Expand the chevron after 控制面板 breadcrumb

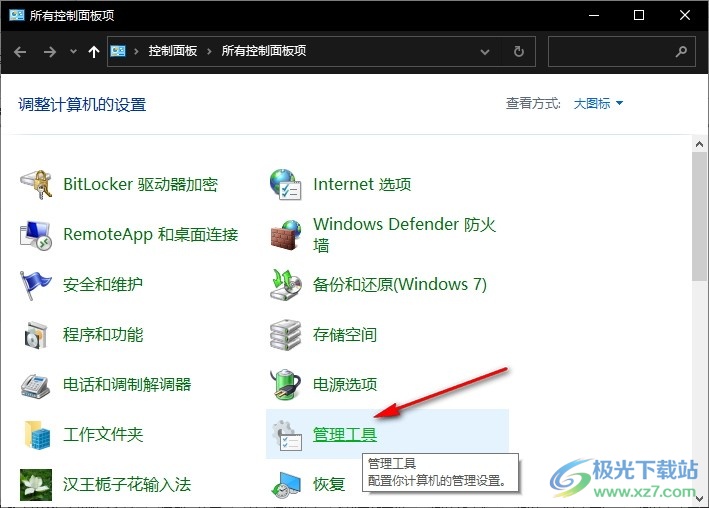pyautogui.click(x=209, y=52)
